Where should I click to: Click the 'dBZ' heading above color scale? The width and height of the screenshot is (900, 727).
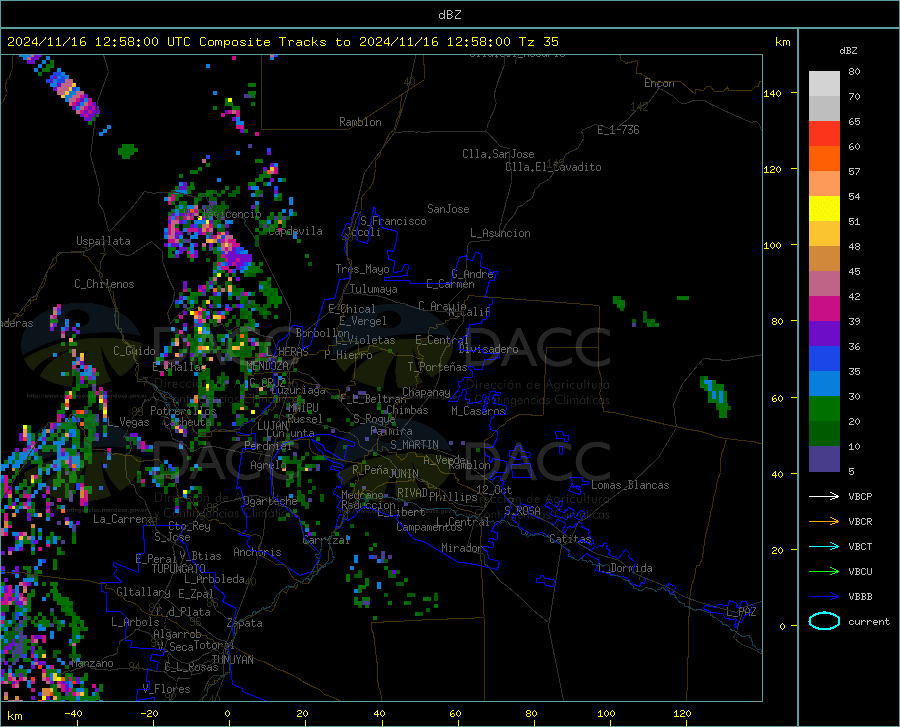(x=848, y=51)
